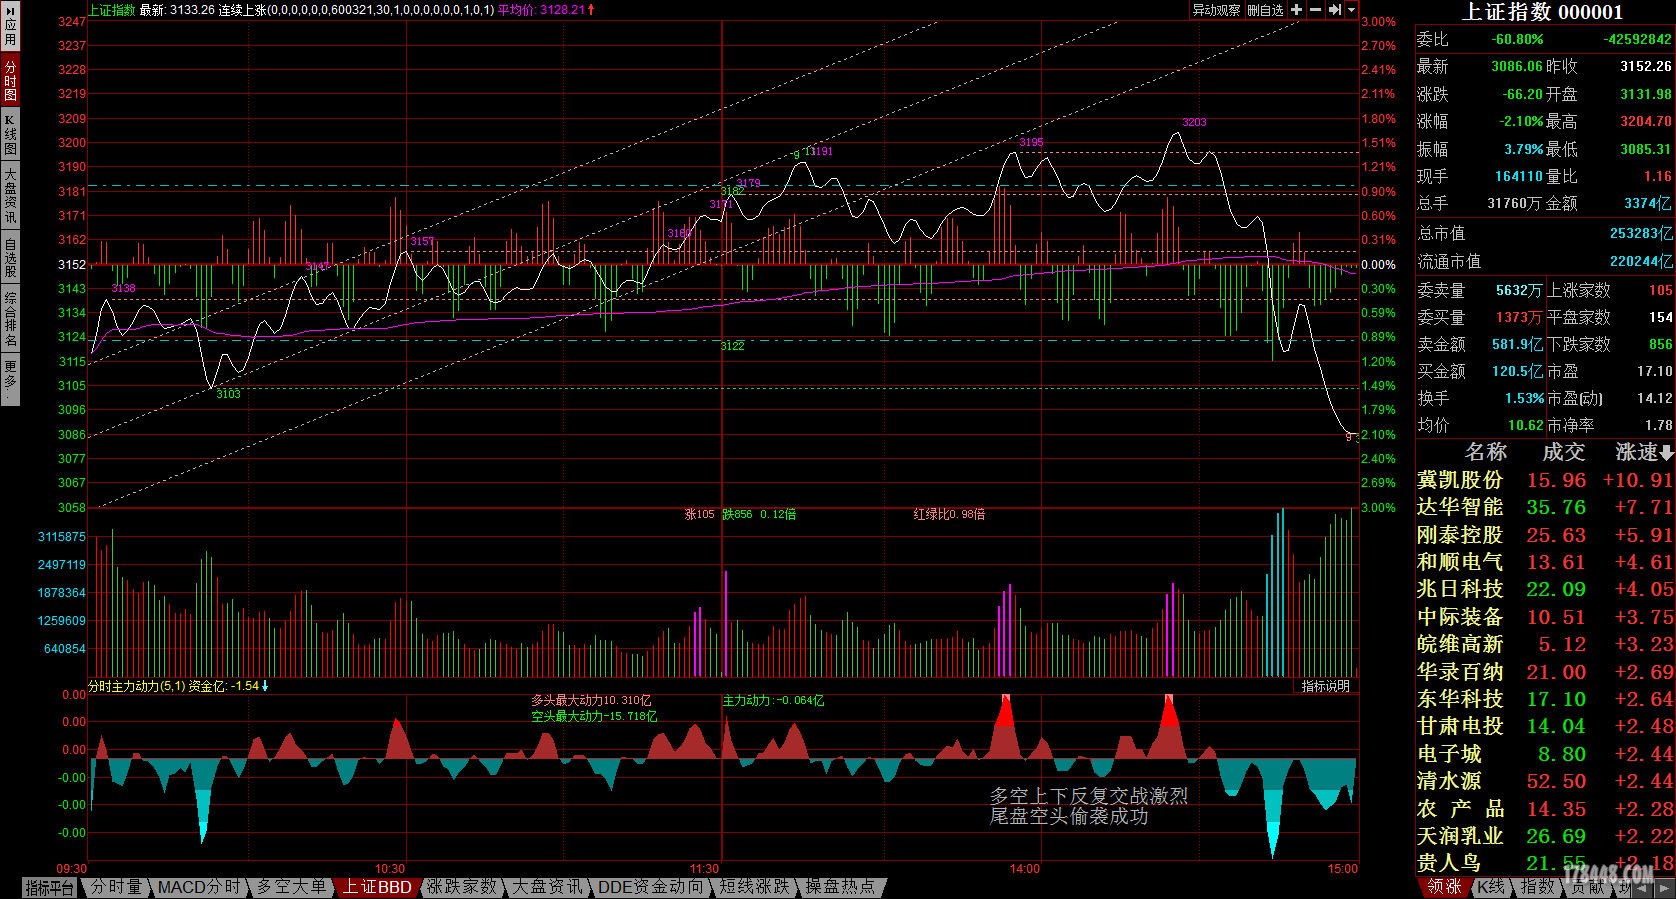Select stock row 皖维高新

(x=1545, y=644)
